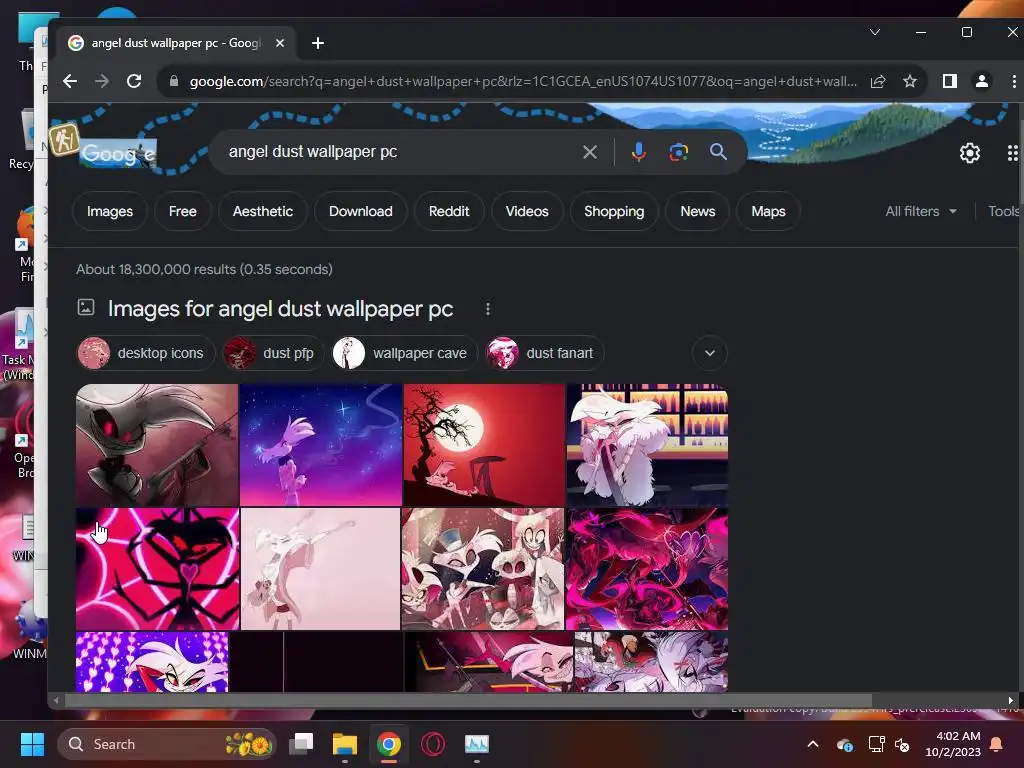Open the pale pink dancing thumbnail
The image size is (1024, 768).
pos(321,569)
